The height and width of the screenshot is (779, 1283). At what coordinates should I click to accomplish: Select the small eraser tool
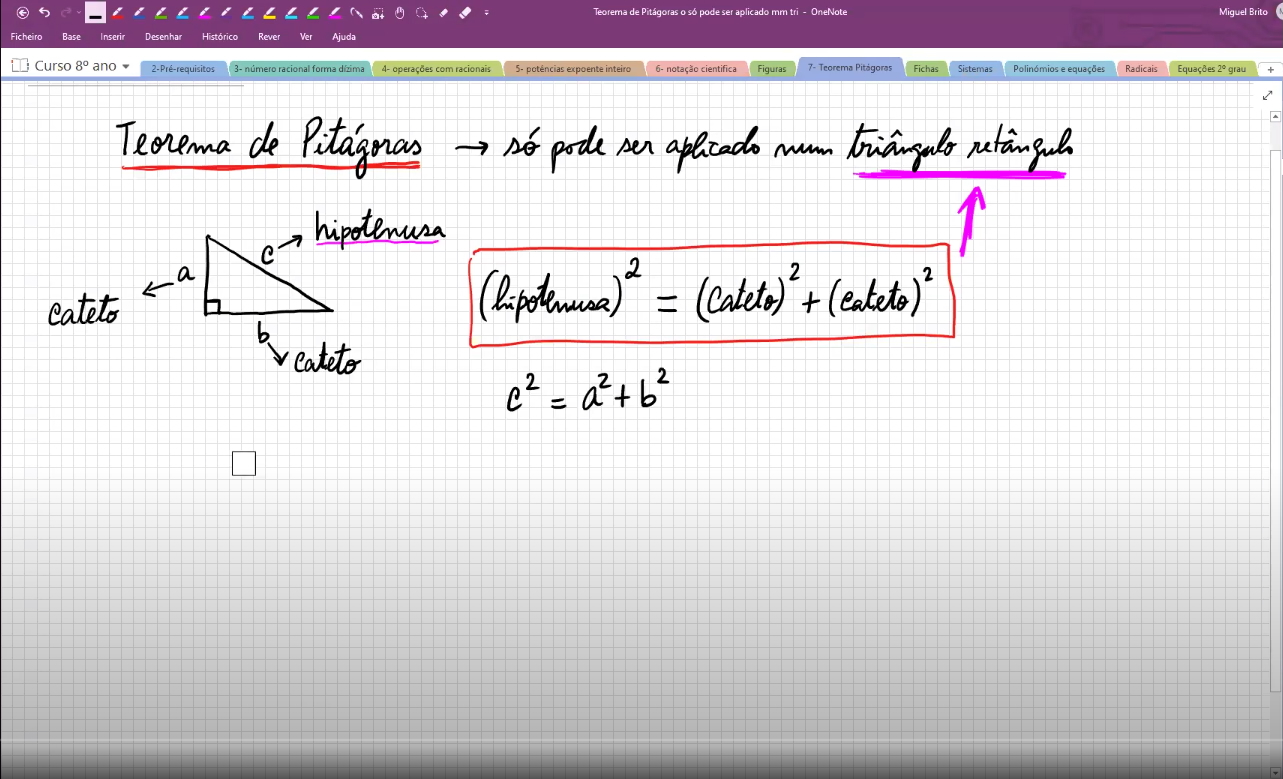pos(443,13)
